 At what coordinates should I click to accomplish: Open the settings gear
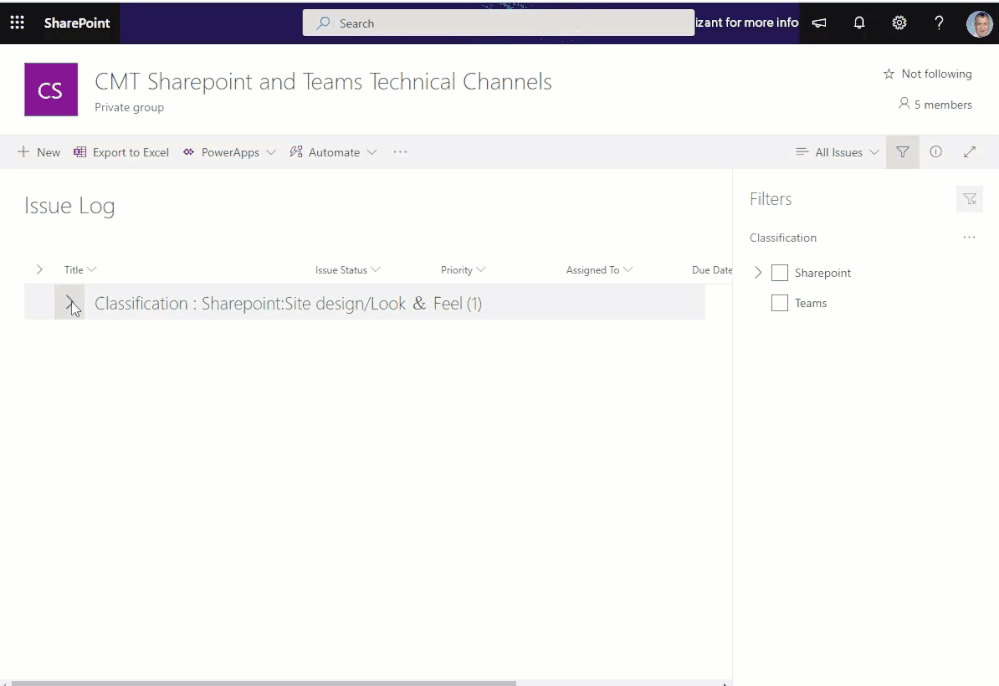899,23
